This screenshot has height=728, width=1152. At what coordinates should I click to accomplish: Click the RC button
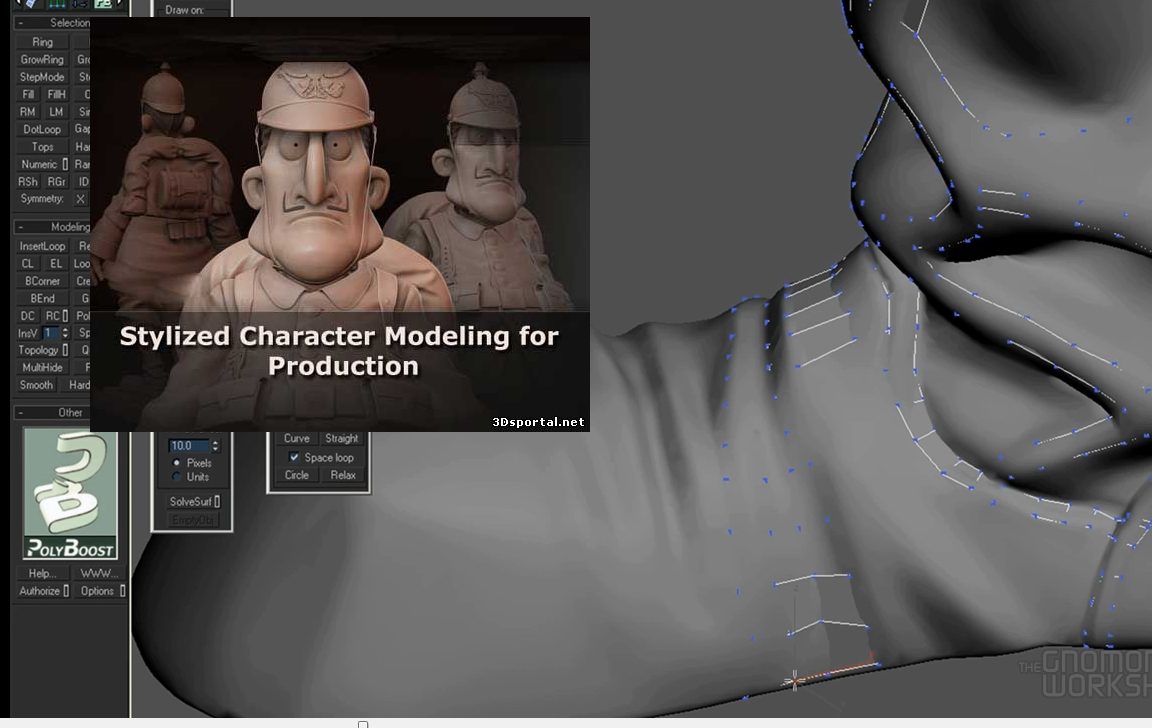tap(57, 316)
